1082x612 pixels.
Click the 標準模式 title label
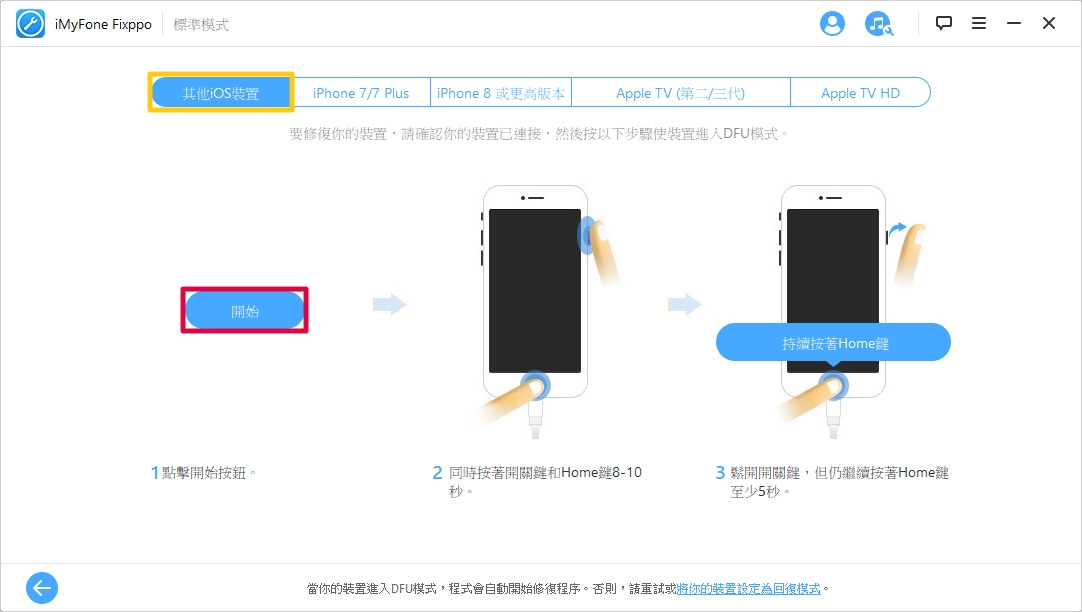(x=201, y=25)
